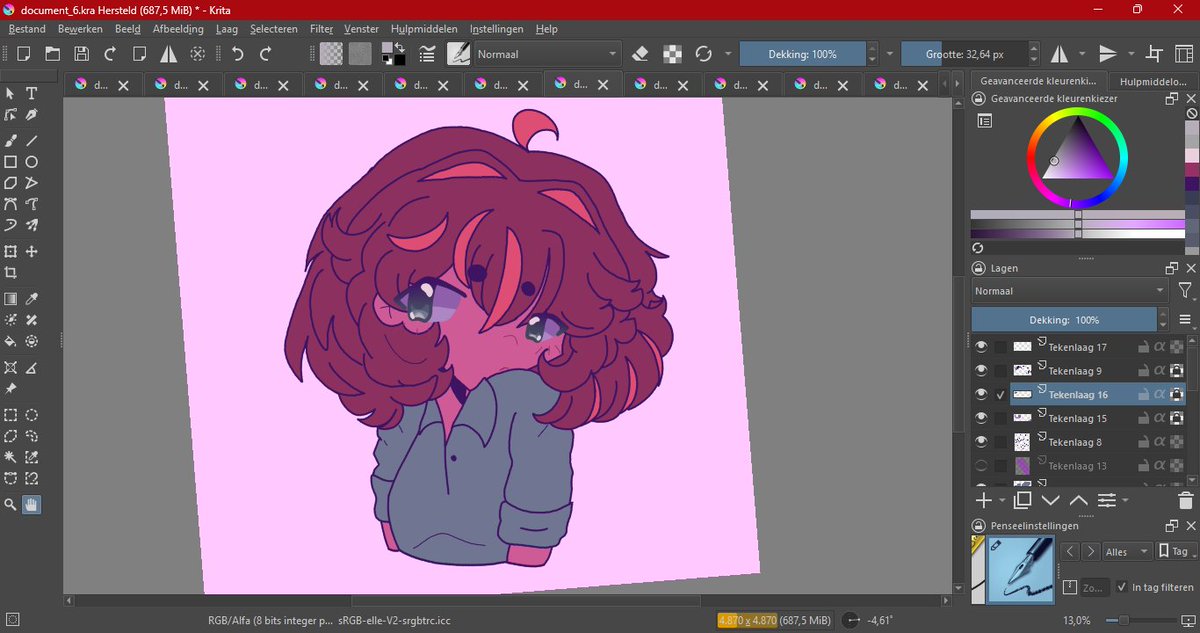Toggle the checkbox on Tekenlaag 16
Image resolution: width=1200 pixels, height=633 pixels.
[1001, 395]
